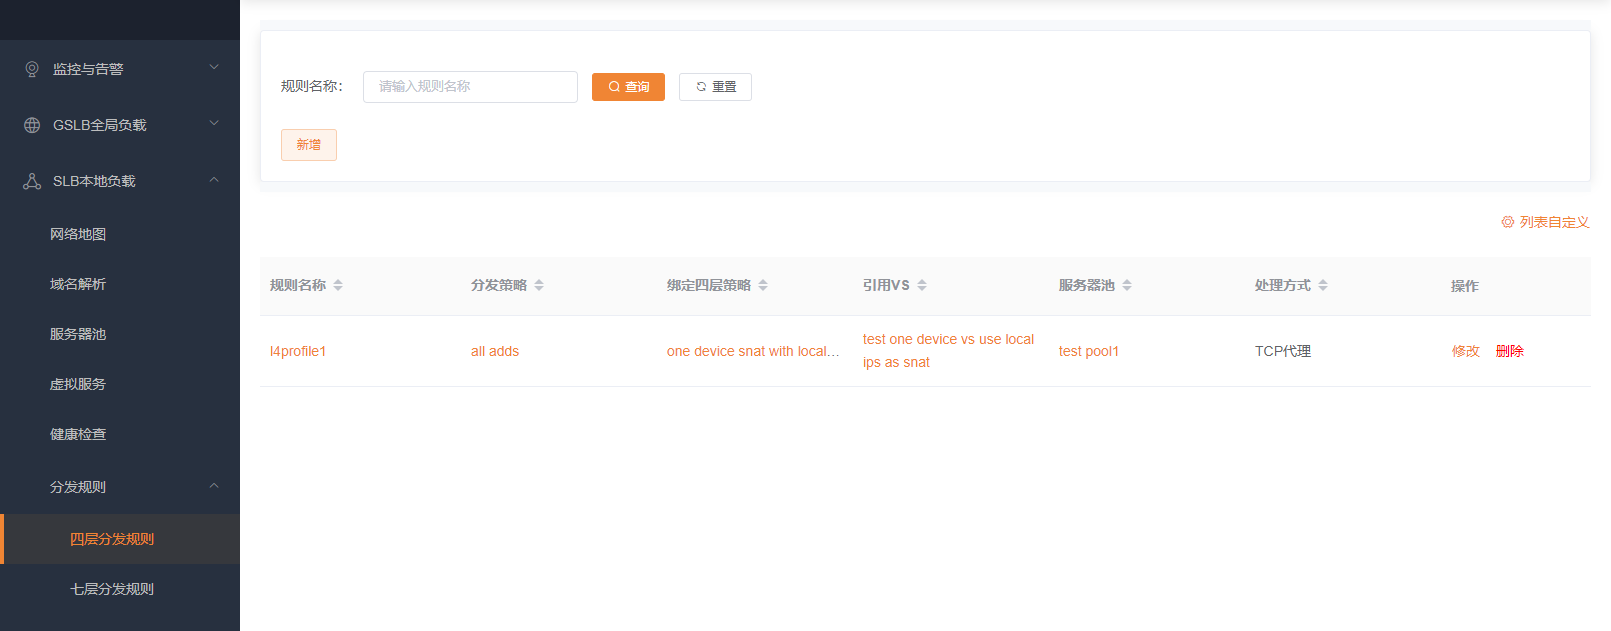1611x631 pixels.
Task: Click the monitoring and alerts location icon
Action: coord(32,69)
